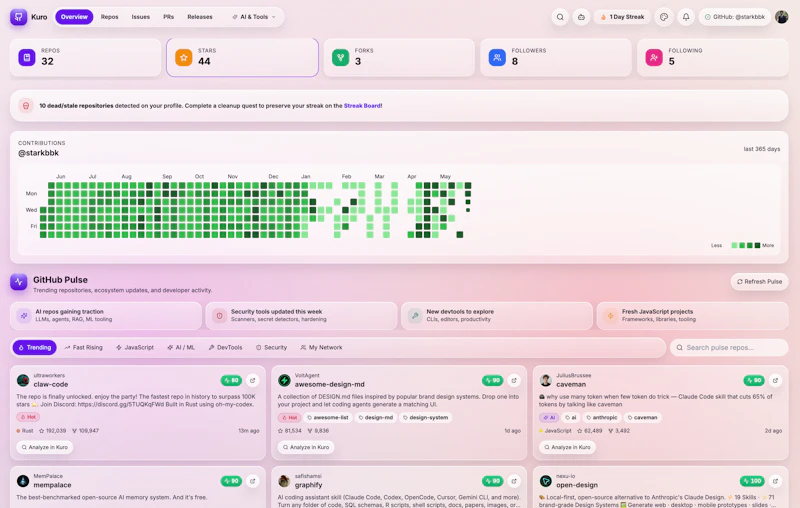The width and height of the screenshot is (800, 508).
Task: Open awesome-design-md external link icon
Action: 514,380
